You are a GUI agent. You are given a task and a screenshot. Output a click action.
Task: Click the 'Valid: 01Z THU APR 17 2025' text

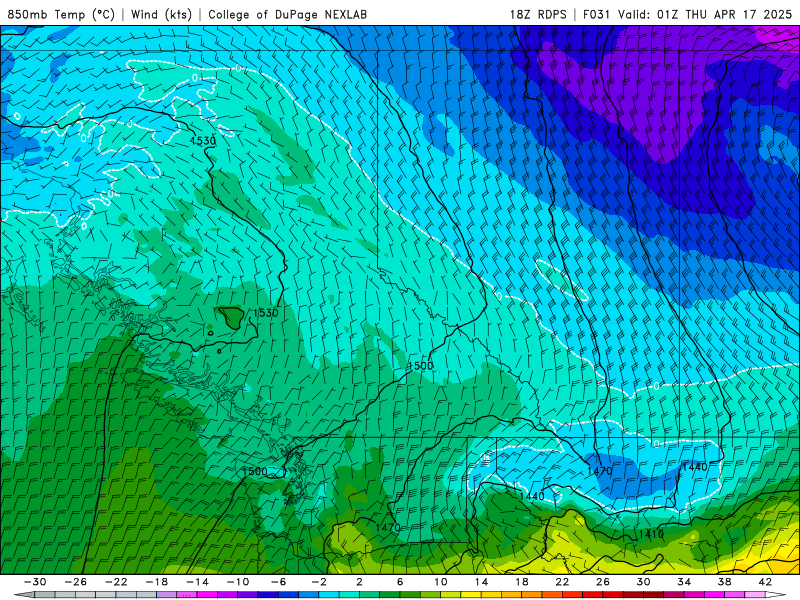point(705,14)
